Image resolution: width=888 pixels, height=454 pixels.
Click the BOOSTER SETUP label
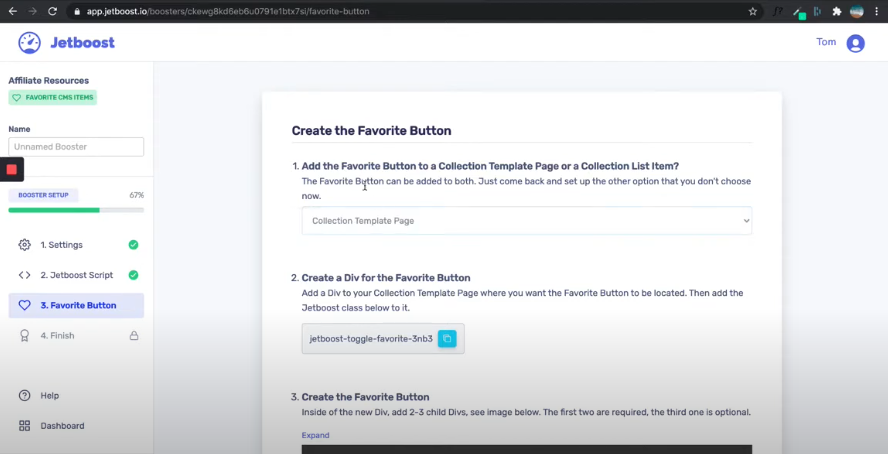tap(44, 195)
